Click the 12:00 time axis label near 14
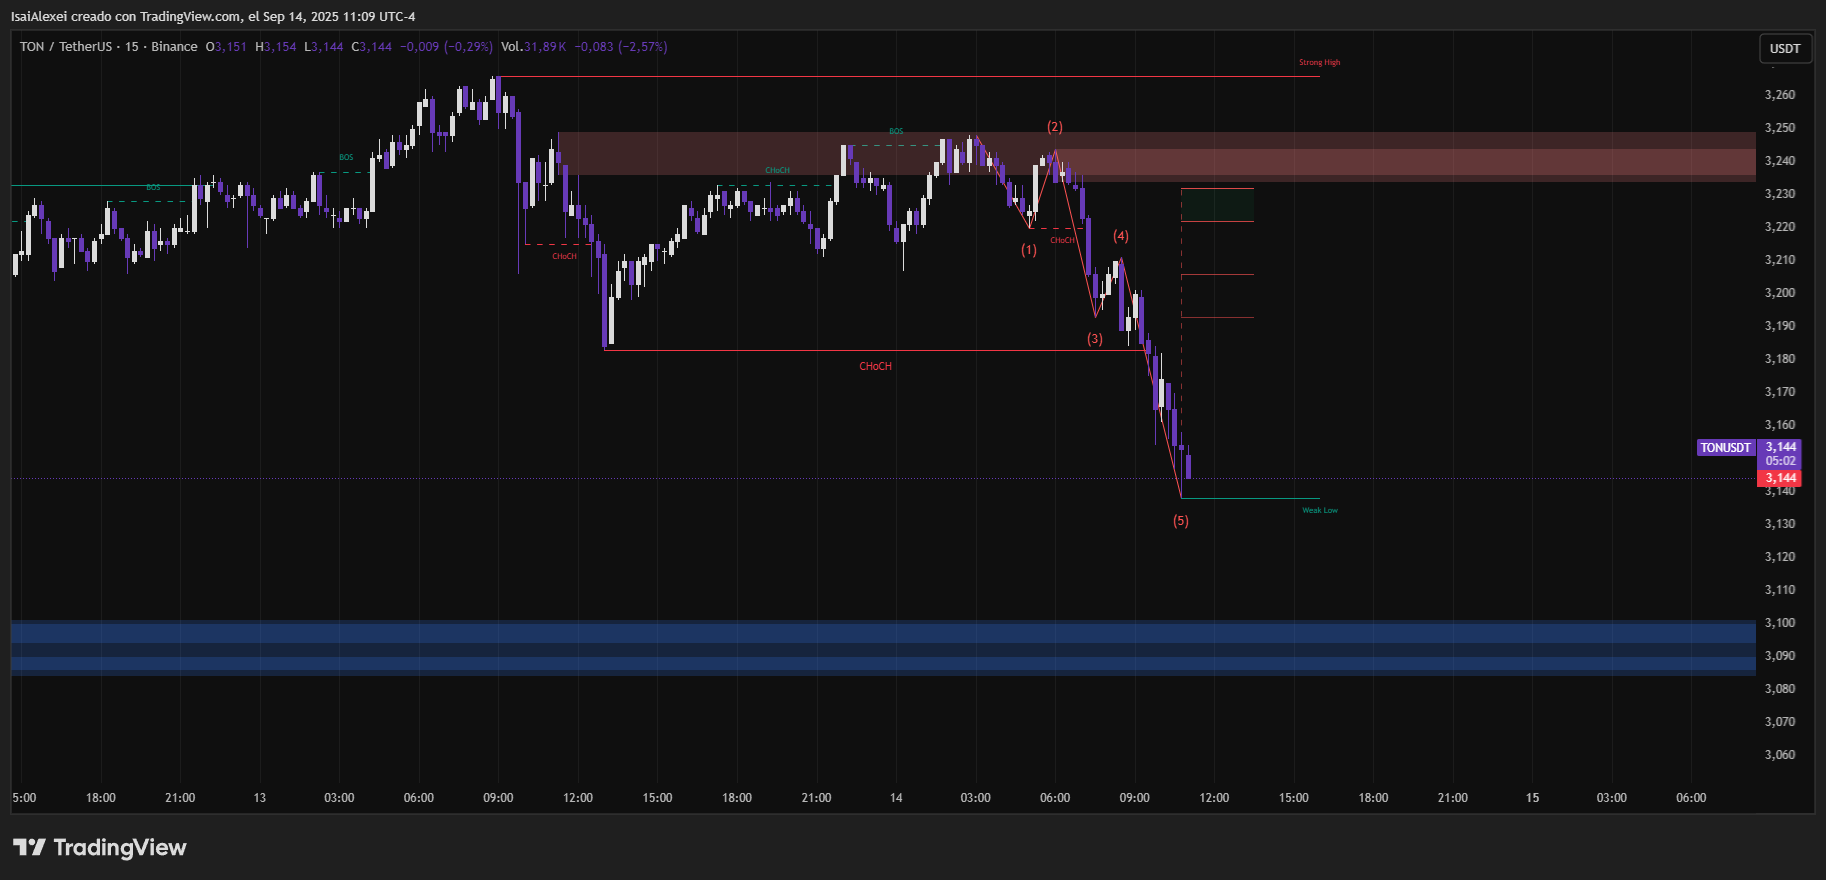 pos(1214,798)
